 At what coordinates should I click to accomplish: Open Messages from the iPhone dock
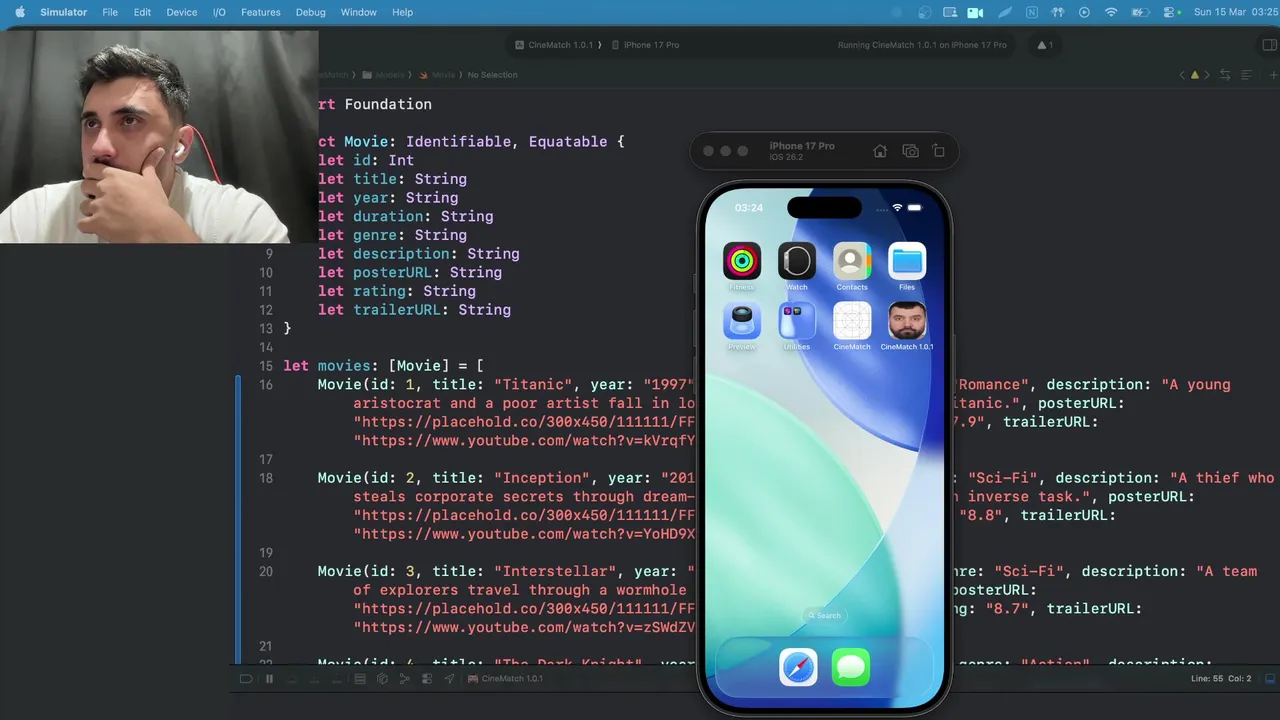pos(851,667)
